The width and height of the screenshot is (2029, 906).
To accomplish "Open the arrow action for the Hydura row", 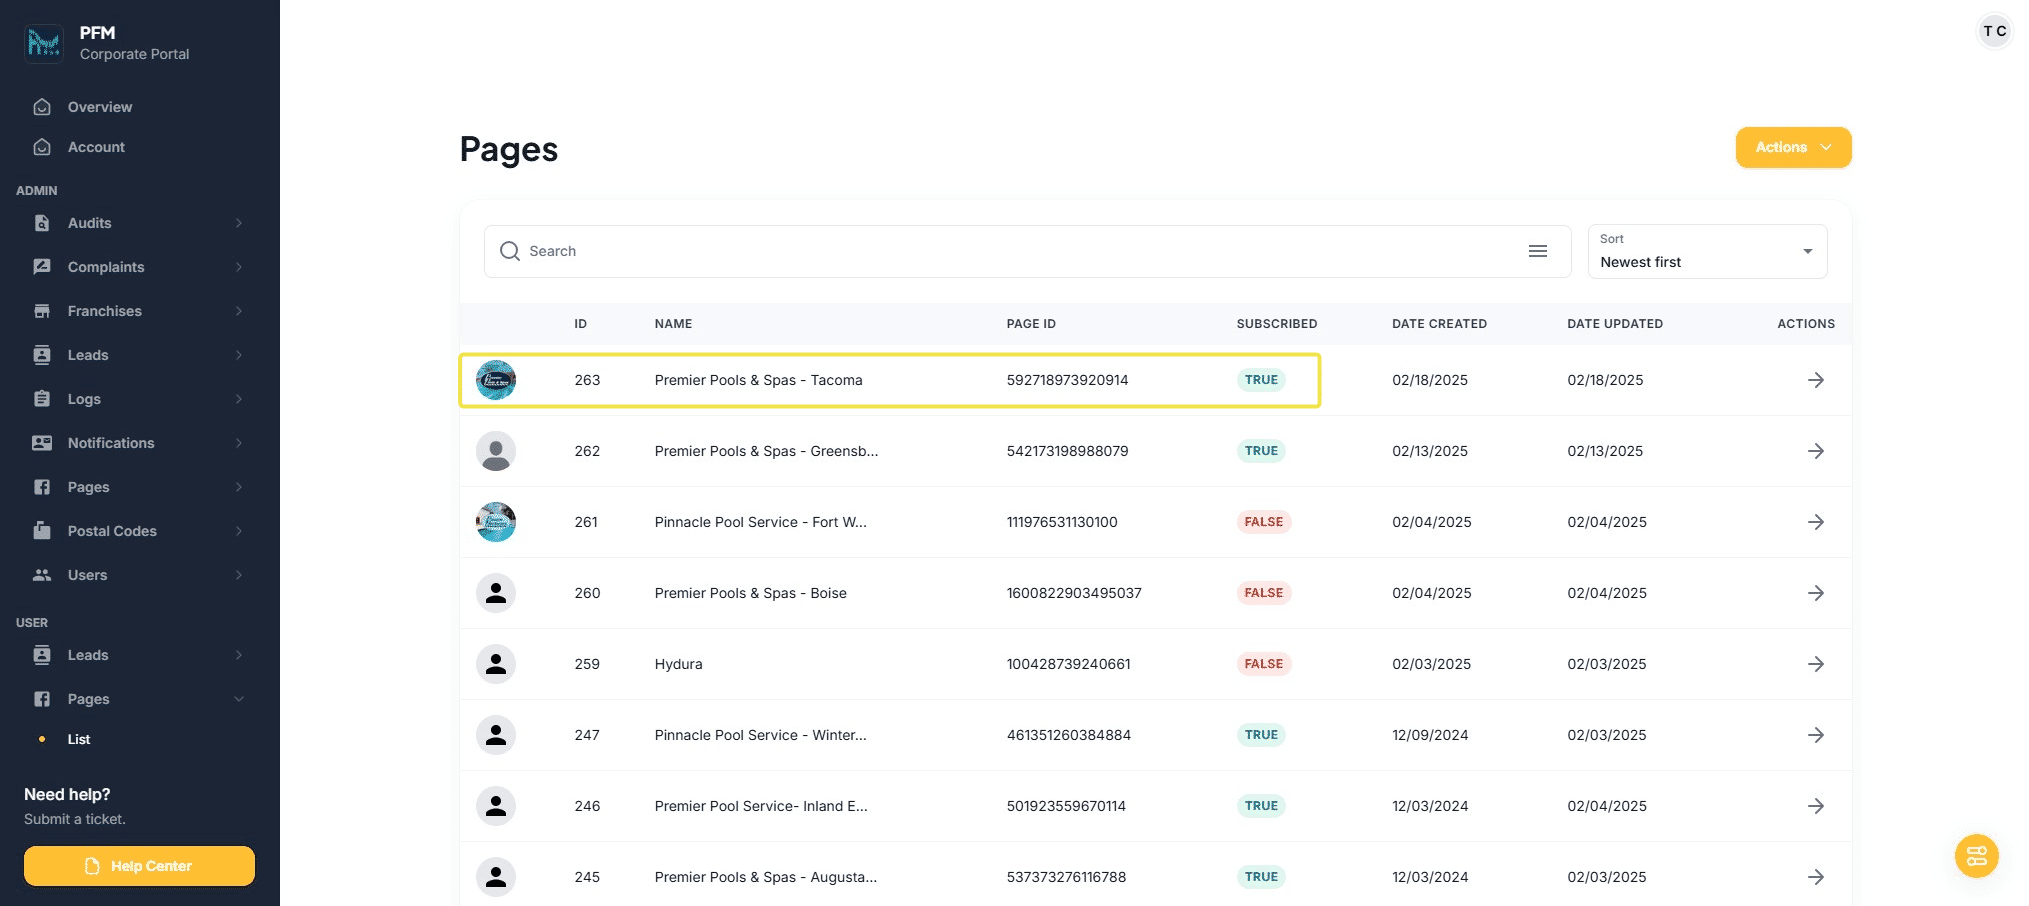I will pyautogui.click(x=1816, y=664).
